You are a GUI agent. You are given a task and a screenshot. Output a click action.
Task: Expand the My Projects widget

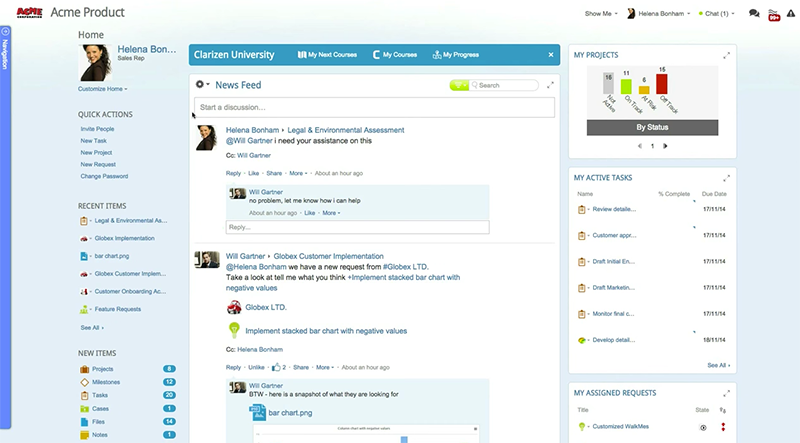(x=727, y=55)
